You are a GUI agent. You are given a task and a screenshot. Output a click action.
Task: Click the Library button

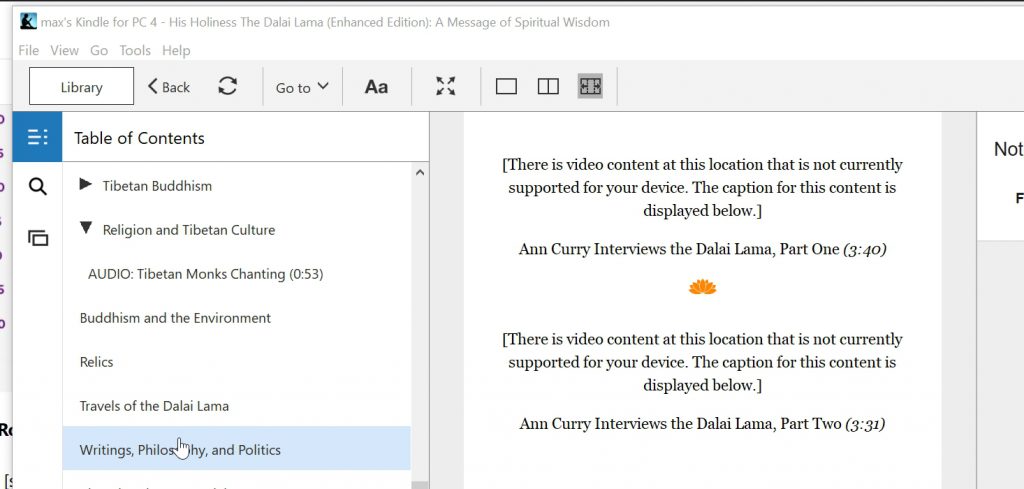81,87
